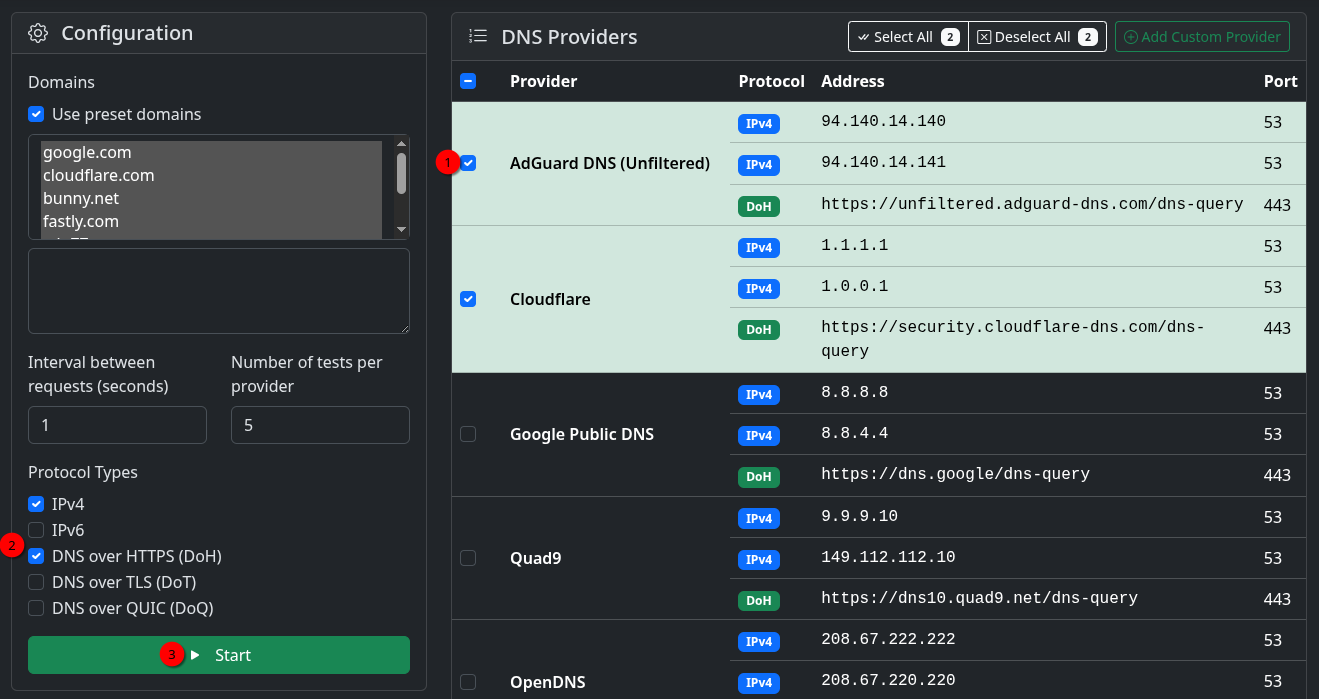Click the play icon on Start button
The width and height of the screenshot is (1319, 699).
point(195,655)
